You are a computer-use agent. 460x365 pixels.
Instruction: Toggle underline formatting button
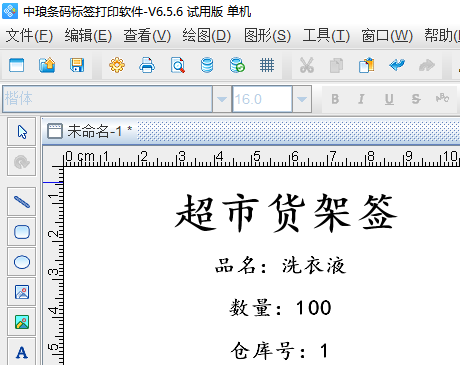pyautogui.click(x=389, y=99)
